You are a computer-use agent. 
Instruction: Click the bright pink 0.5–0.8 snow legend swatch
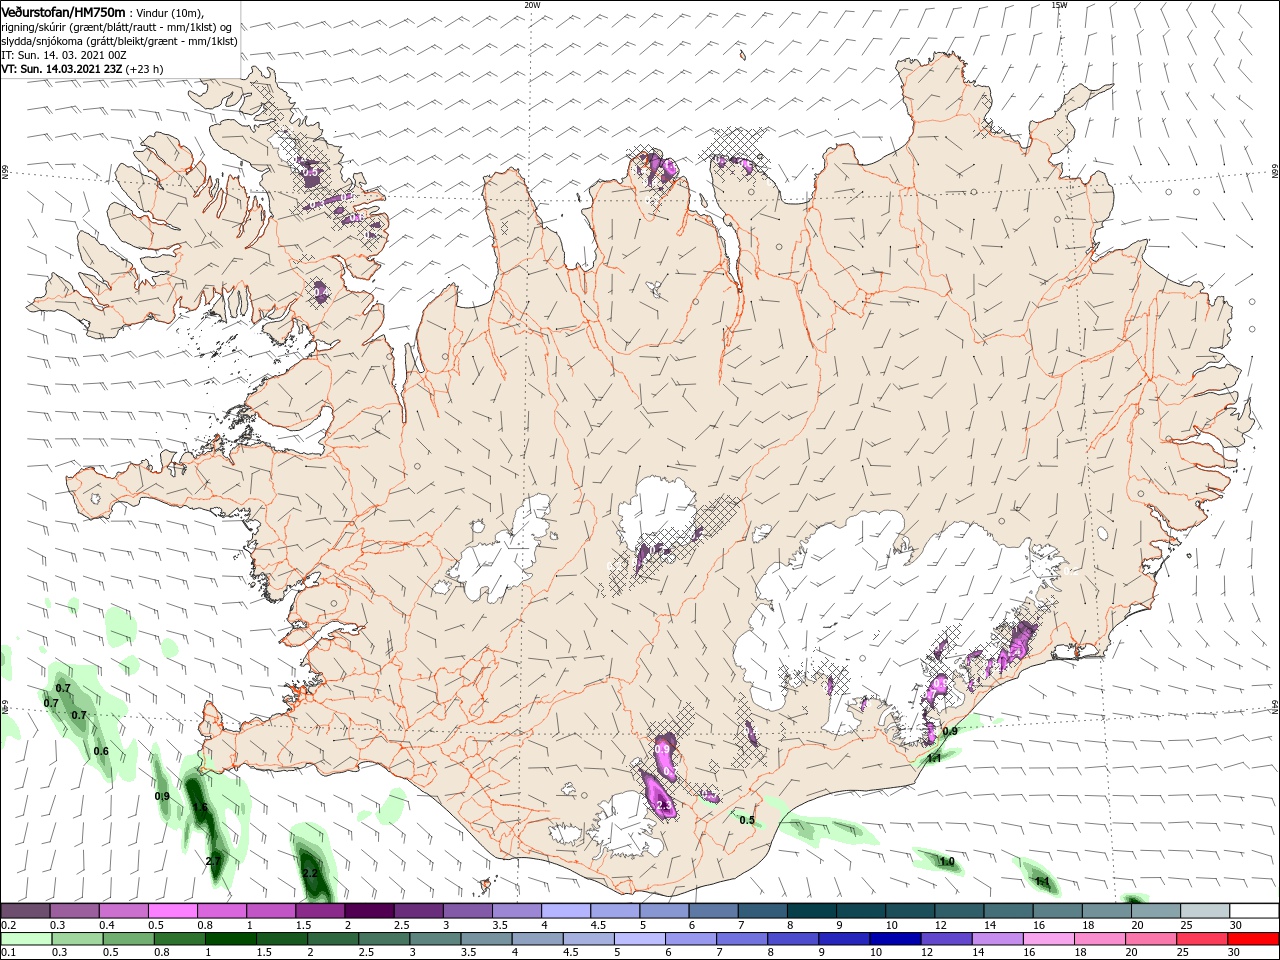(x=172, y=911)
